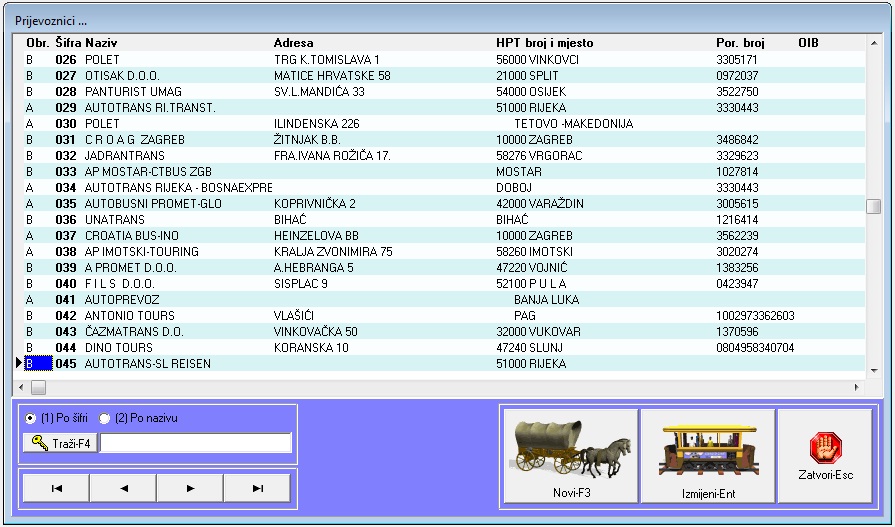Click the horizontal scrollbar left arrow
895x527 pixels.
23,387
